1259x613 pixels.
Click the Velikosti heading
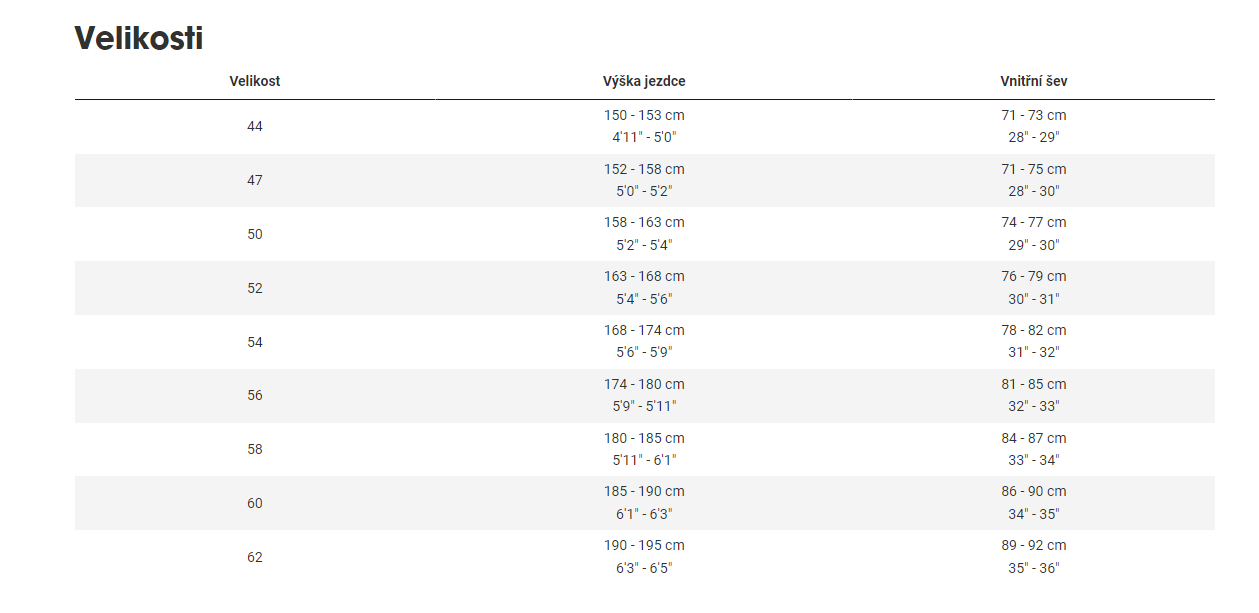click(139, 39)
